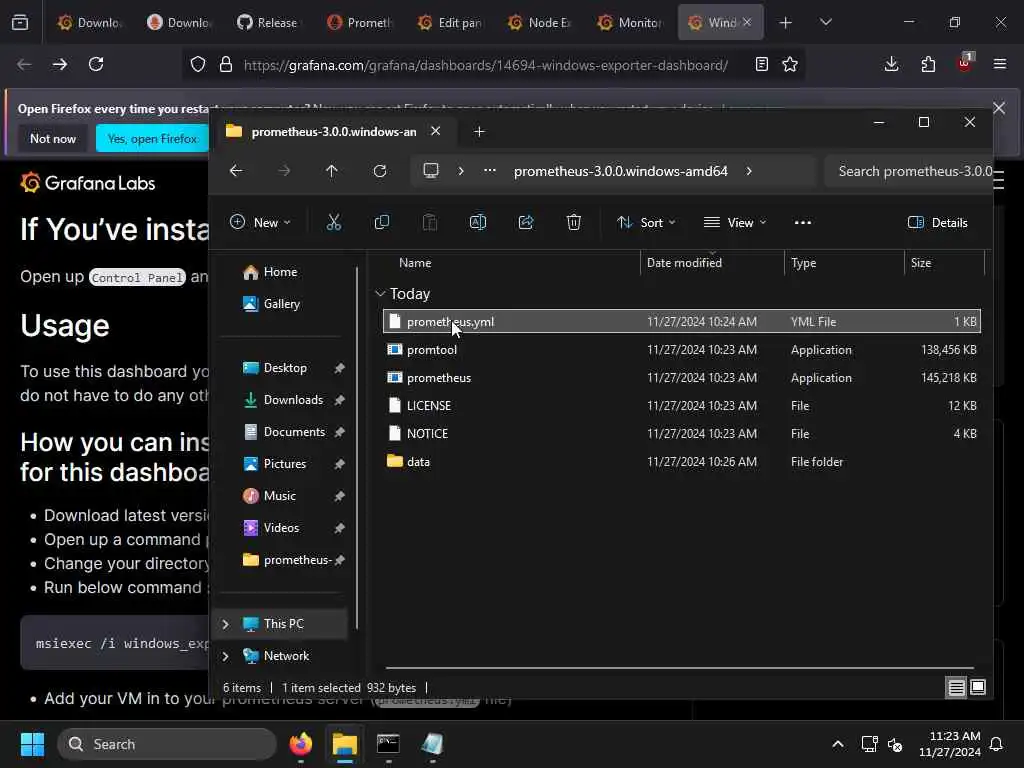The width and height of the screenshot is (1024, 768).
Task: Open the Sort dropdown menu
Action: [x=646, y=223]
